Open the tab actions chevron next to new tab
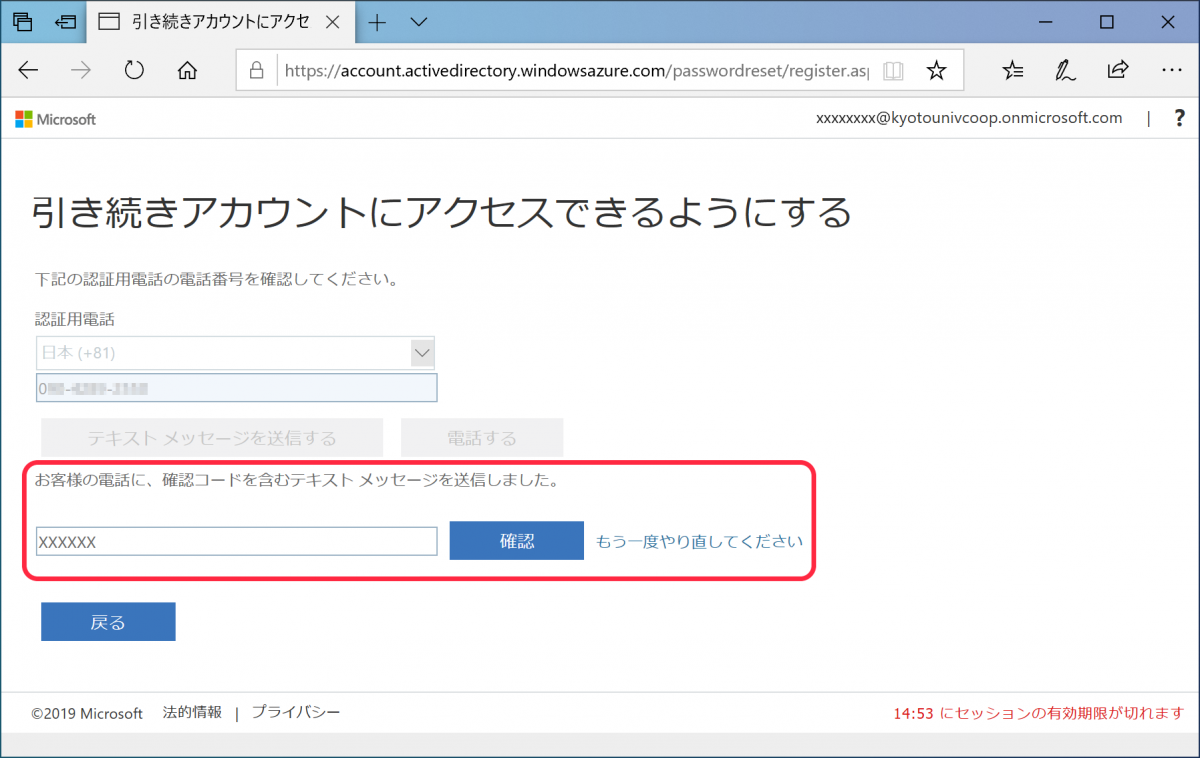1200x758 pixels. [418, 21]
